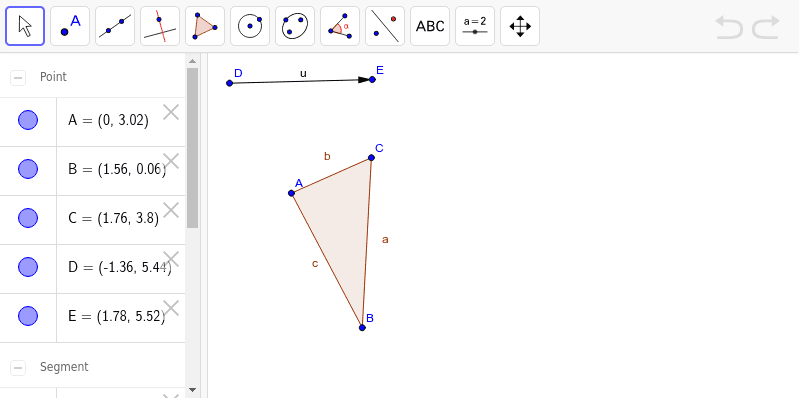Click the algebra panel scroll up arrow
800x400 pixels.
click(x=192, y=61)
